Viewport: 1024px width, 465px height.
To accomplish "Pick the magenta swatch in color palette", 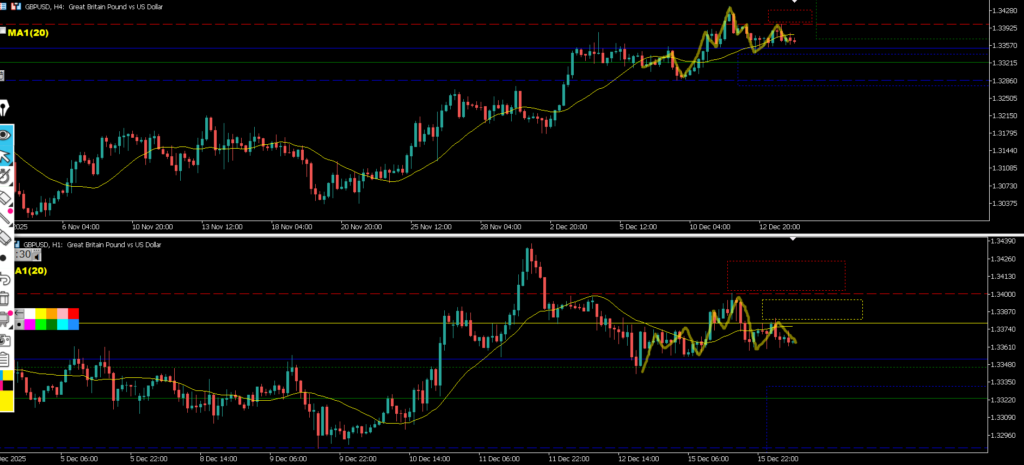I will point(30,325).
